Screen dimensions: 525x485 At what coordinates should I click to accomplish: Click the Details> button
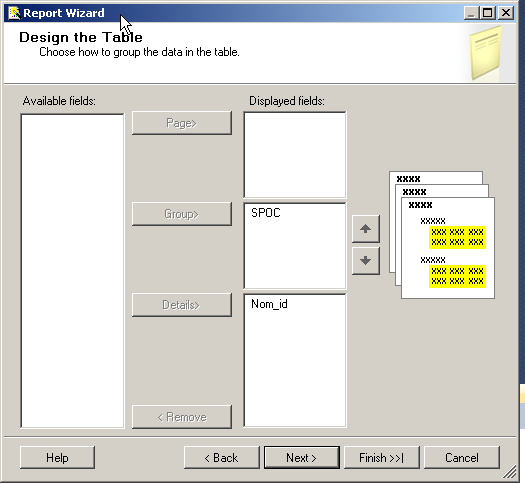click(x=182, y=305)
